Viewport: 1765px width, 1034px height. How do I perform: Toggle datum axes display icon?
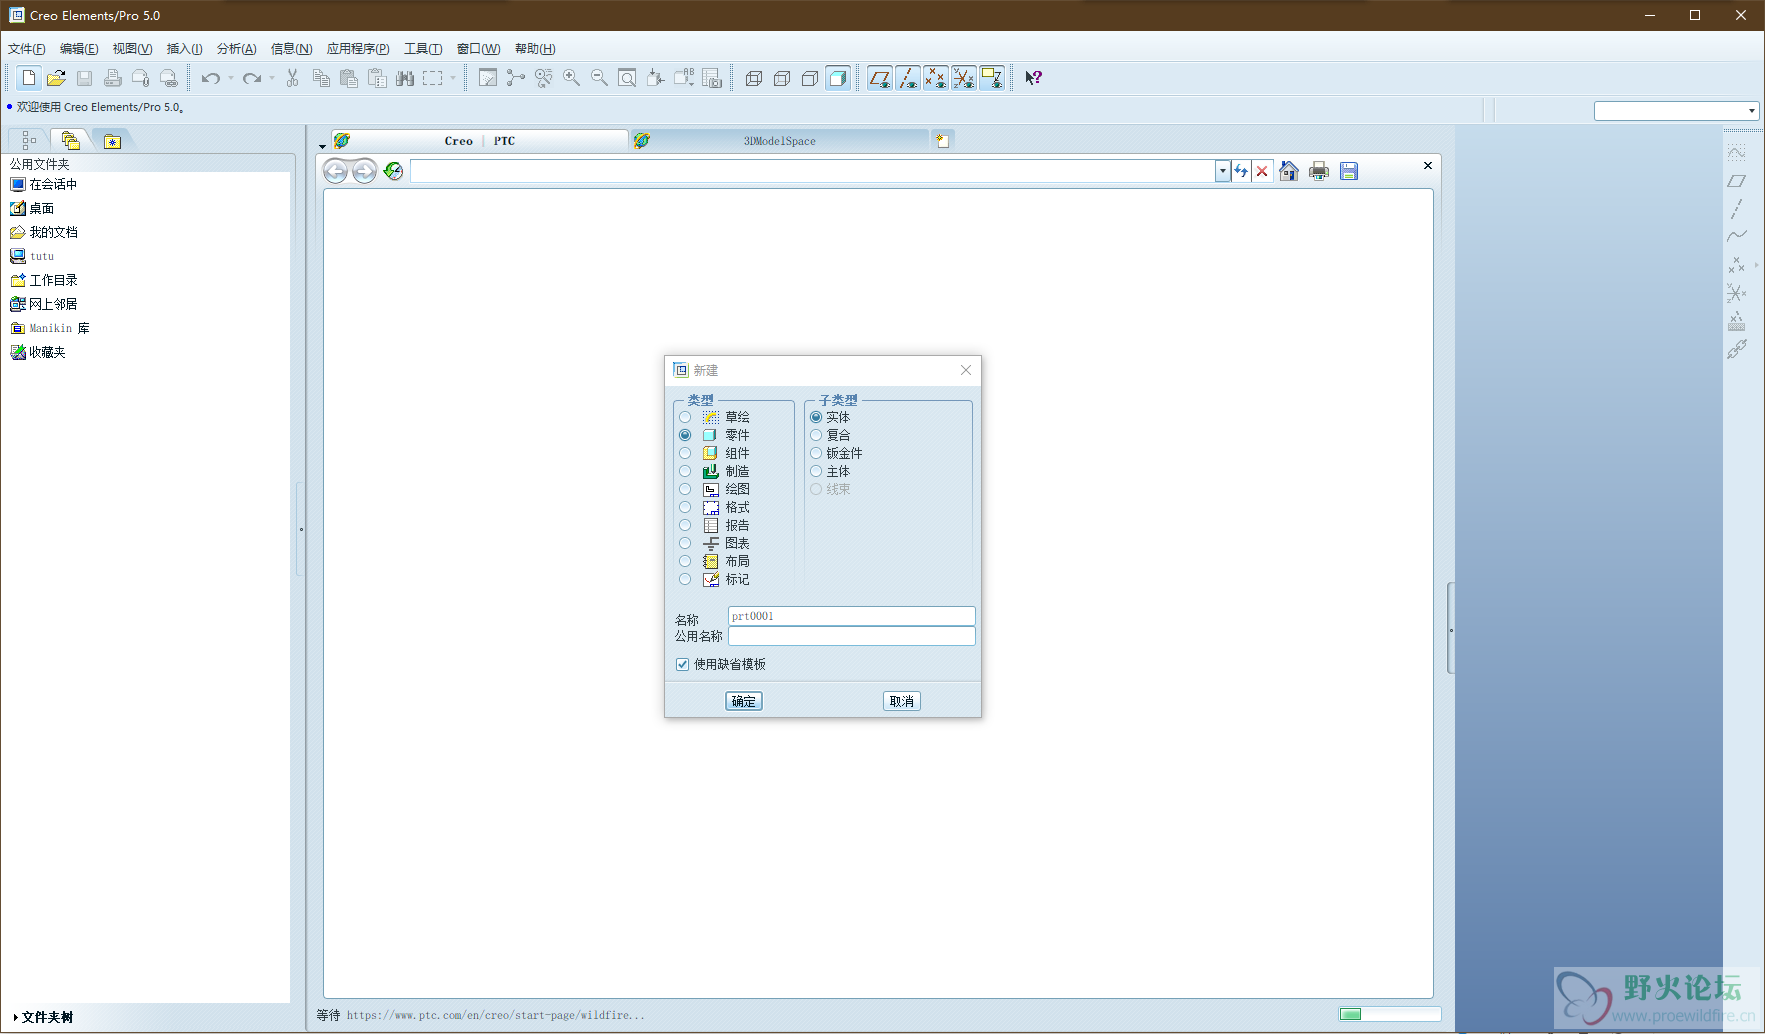click(x=908, y=78)
